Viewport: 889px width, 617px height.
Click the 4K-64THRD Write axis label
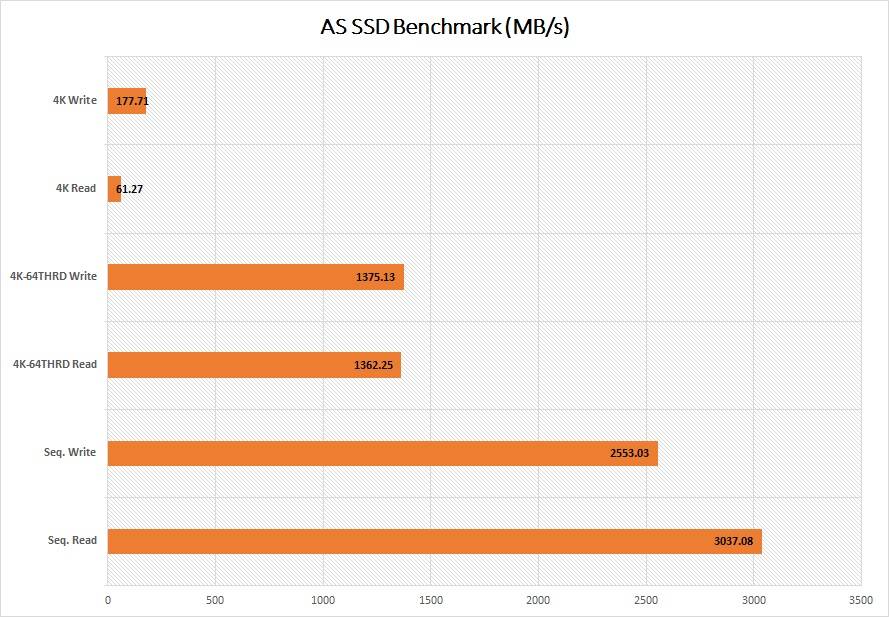tap(53, 276)
